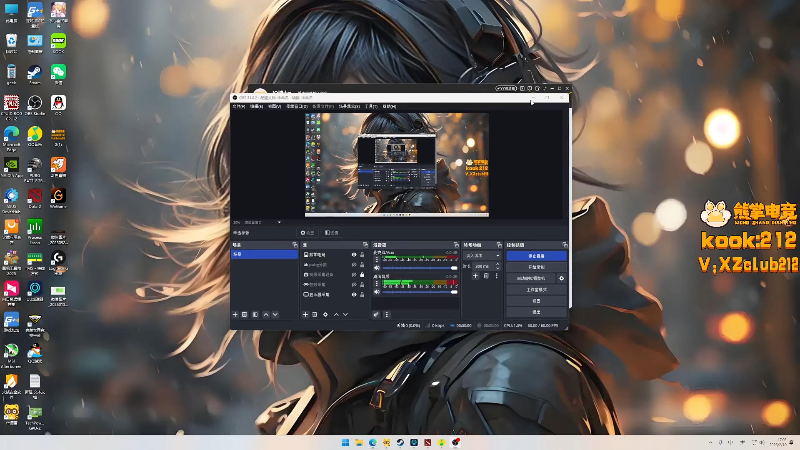Pop out the Scene Transitions dock panel
Viewport: 800px width, 450px height.
click(x=499, y=245)
